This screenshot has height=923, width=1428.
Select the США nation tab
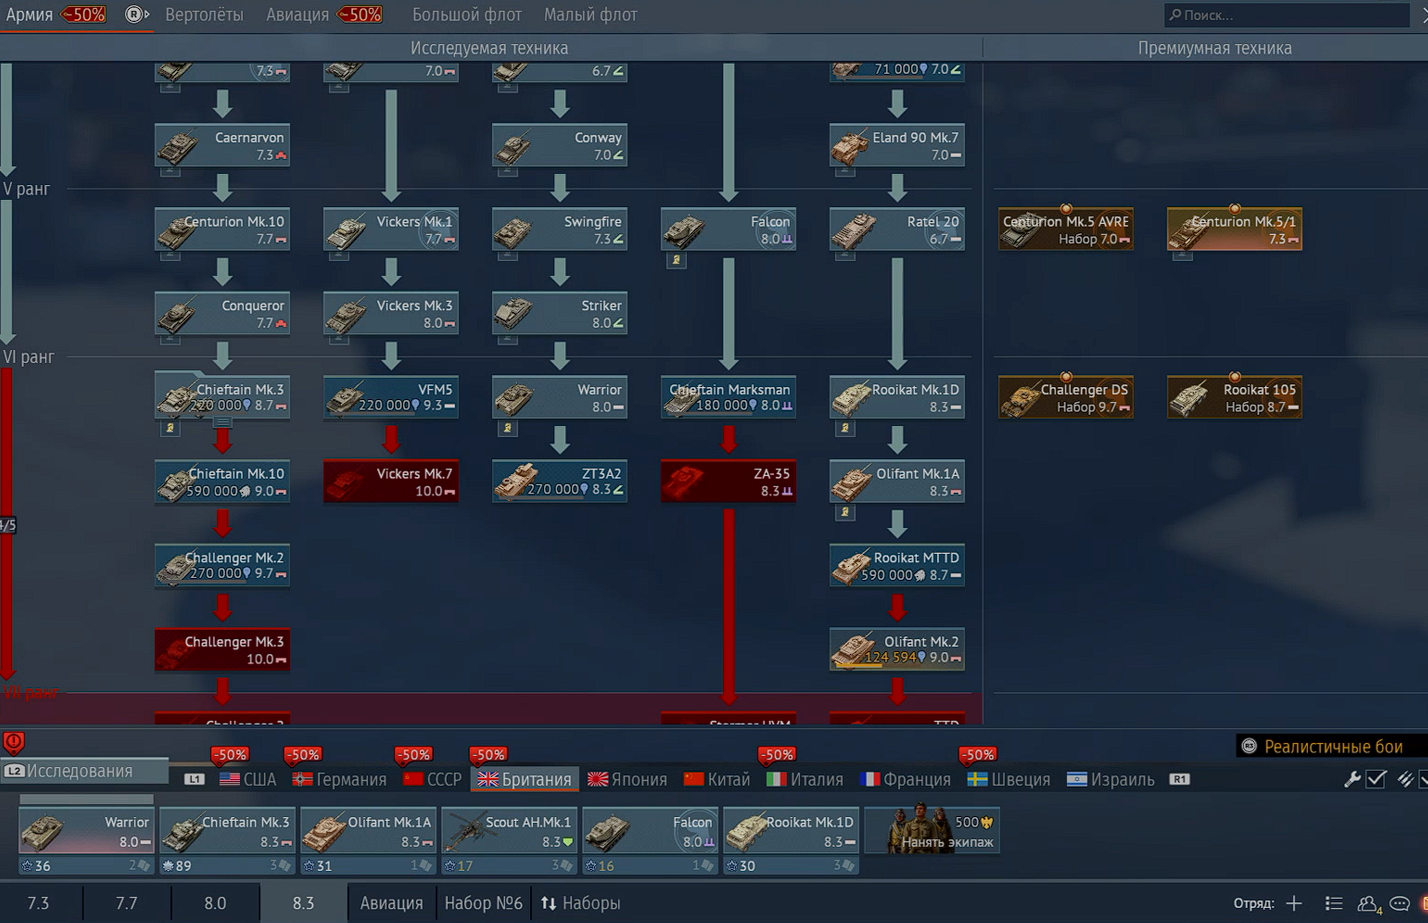[x=247, y=779]
